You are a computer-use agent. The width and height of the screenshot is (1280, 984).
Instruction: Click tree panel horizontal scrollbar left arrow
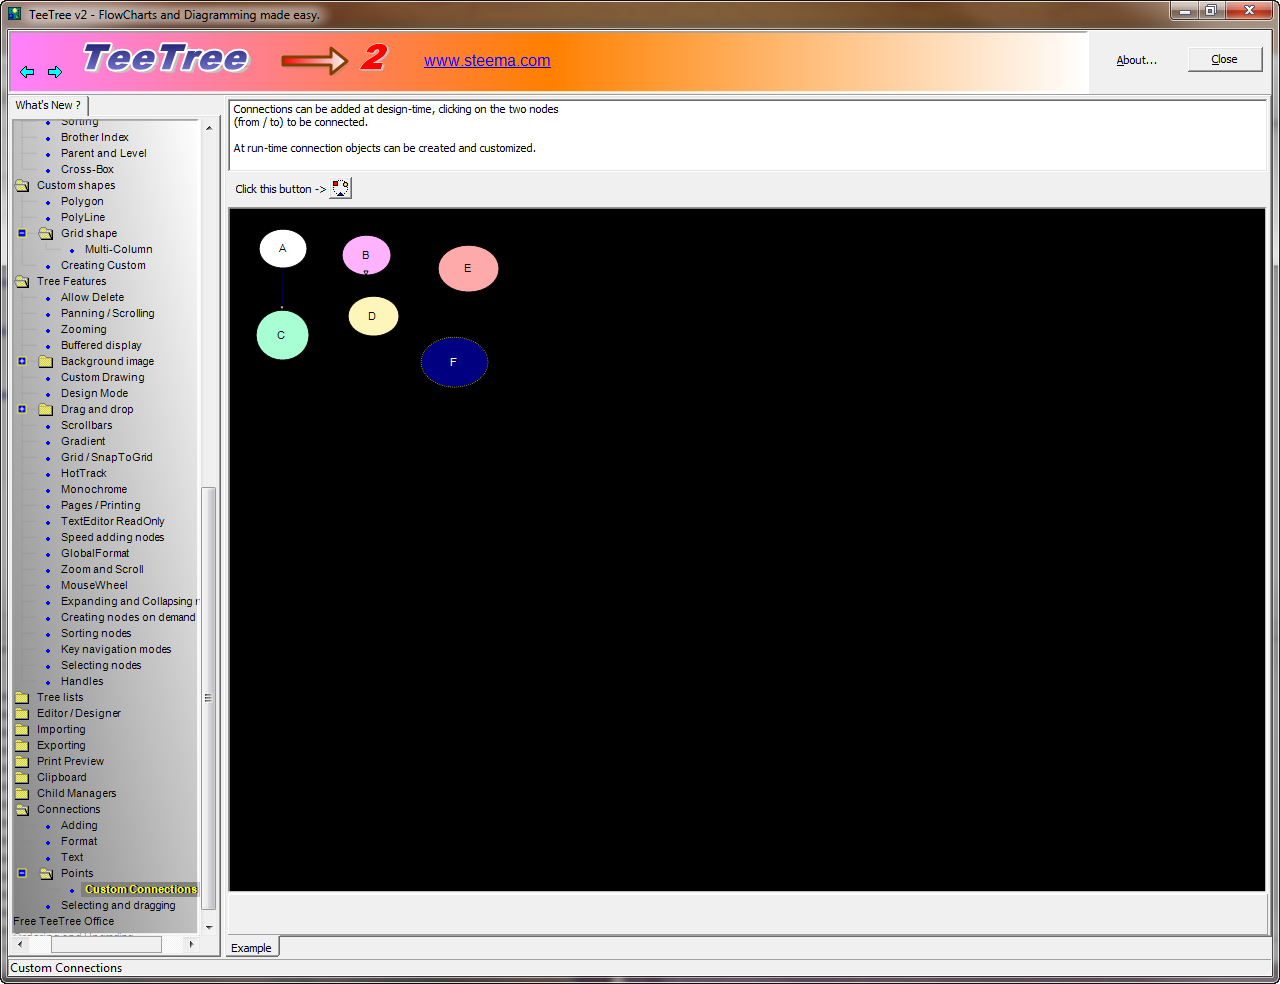(x=21, y=944)
